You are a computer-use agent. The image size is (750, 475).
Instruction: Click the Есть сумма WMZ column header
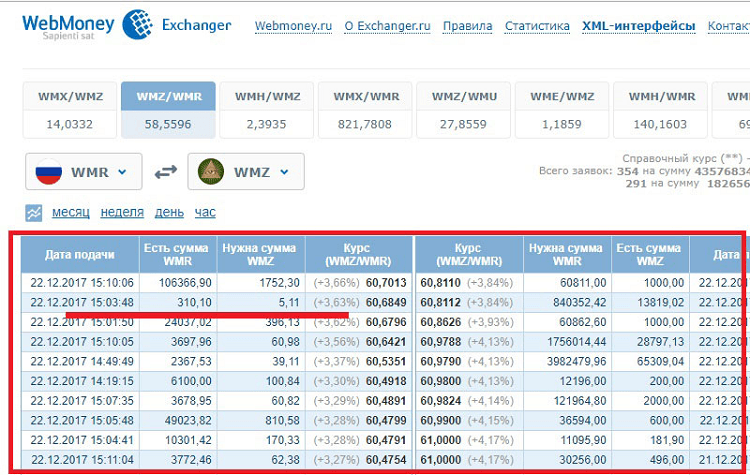tap(650, 254)
